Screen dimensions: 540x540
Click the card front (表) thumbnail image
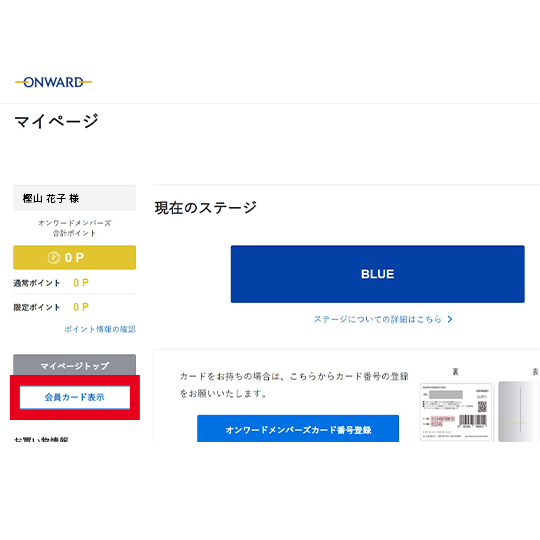tap(519, 412)
